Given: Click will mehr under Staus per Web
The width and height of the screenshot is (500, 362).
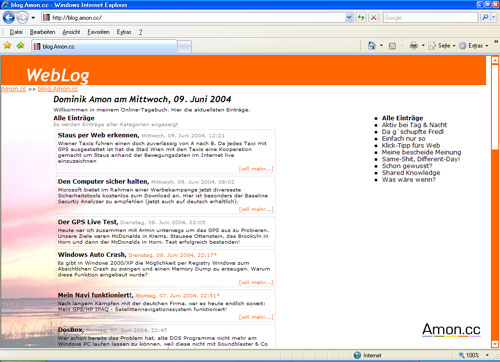Looking at the screenshot, I should click(256, 169).
